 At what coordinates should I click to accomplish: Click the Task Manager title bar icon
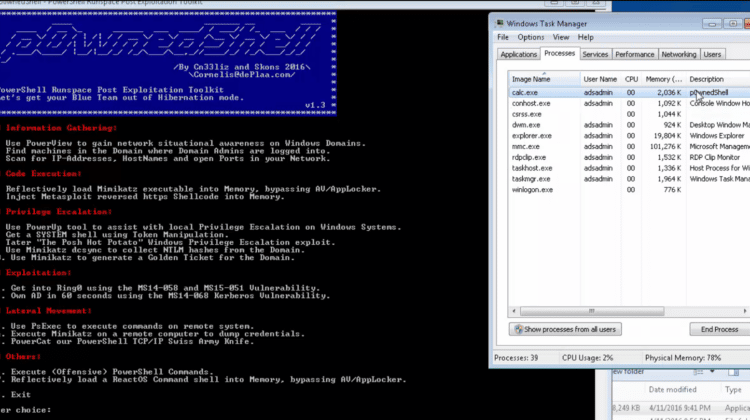pyautogui.click(x=499, y=23)
